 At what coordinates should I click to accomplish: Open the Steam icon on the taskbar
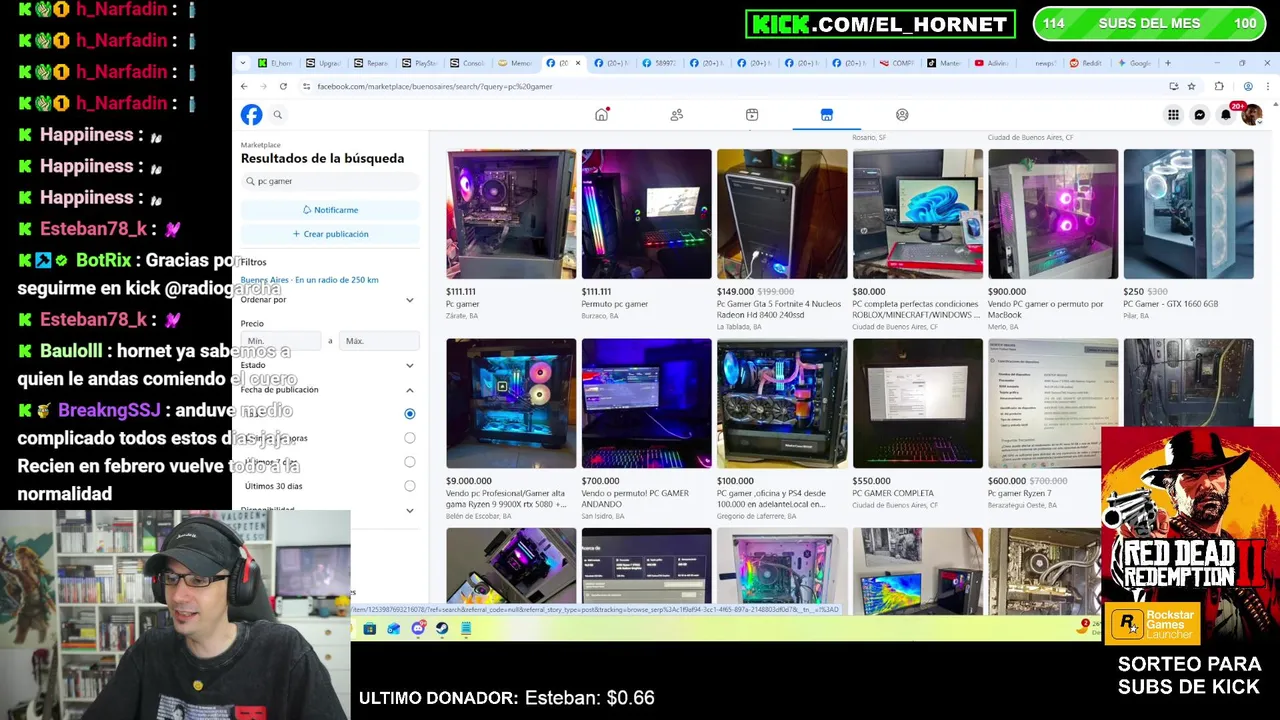pos(442,628)
